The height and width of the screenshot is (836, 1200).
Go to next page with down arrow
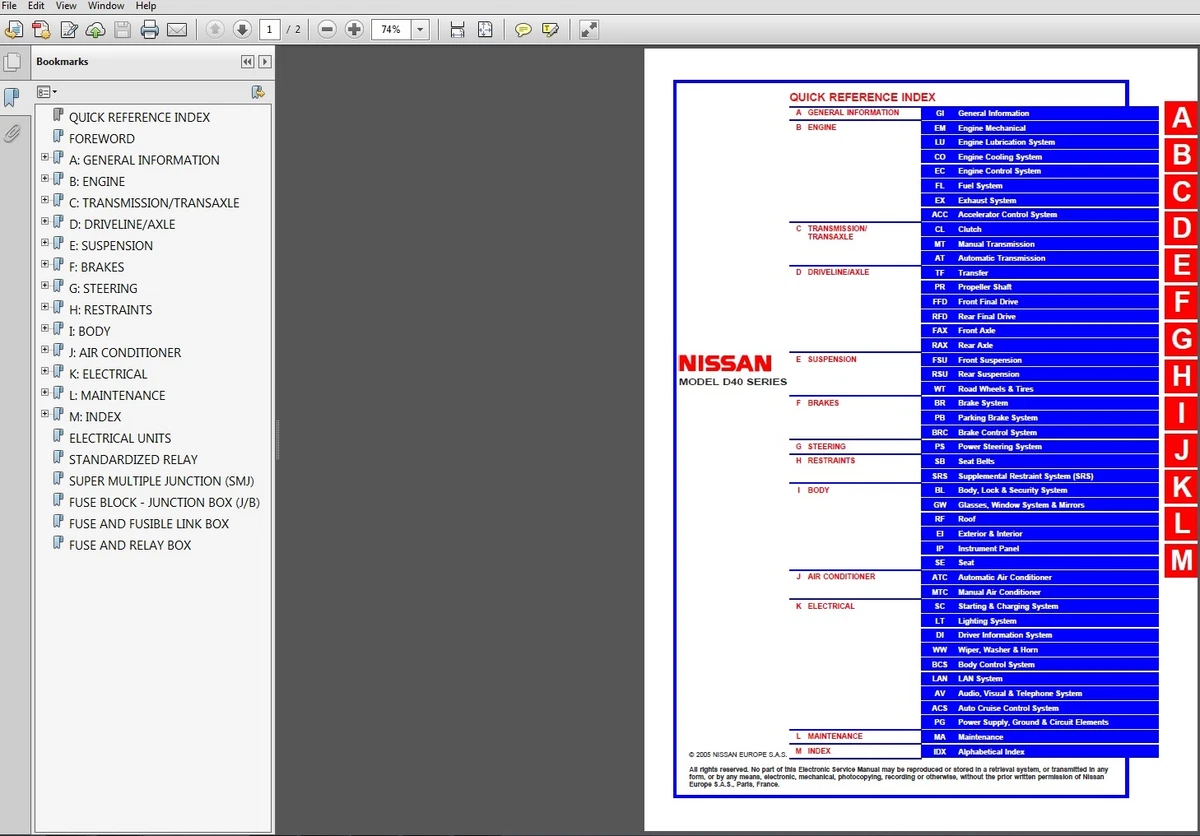tap(241, 30)
